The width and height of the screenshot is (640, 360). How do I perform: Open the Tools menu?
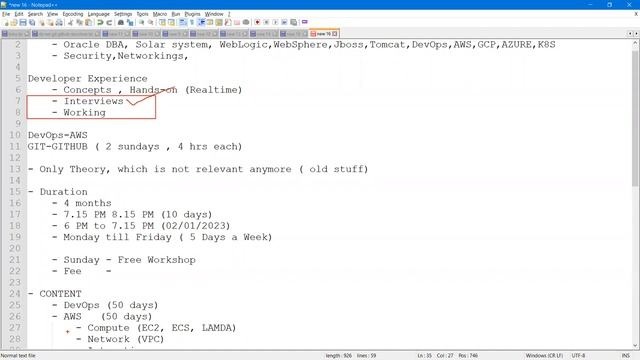point(142,14)
